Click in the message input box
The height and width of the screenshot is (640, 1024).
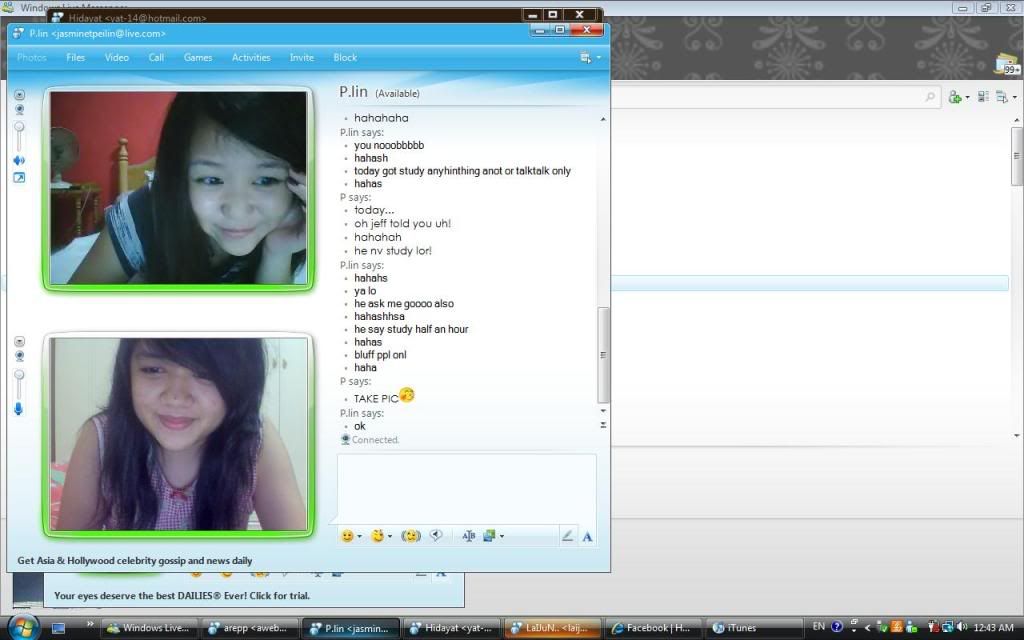(466, 488)
